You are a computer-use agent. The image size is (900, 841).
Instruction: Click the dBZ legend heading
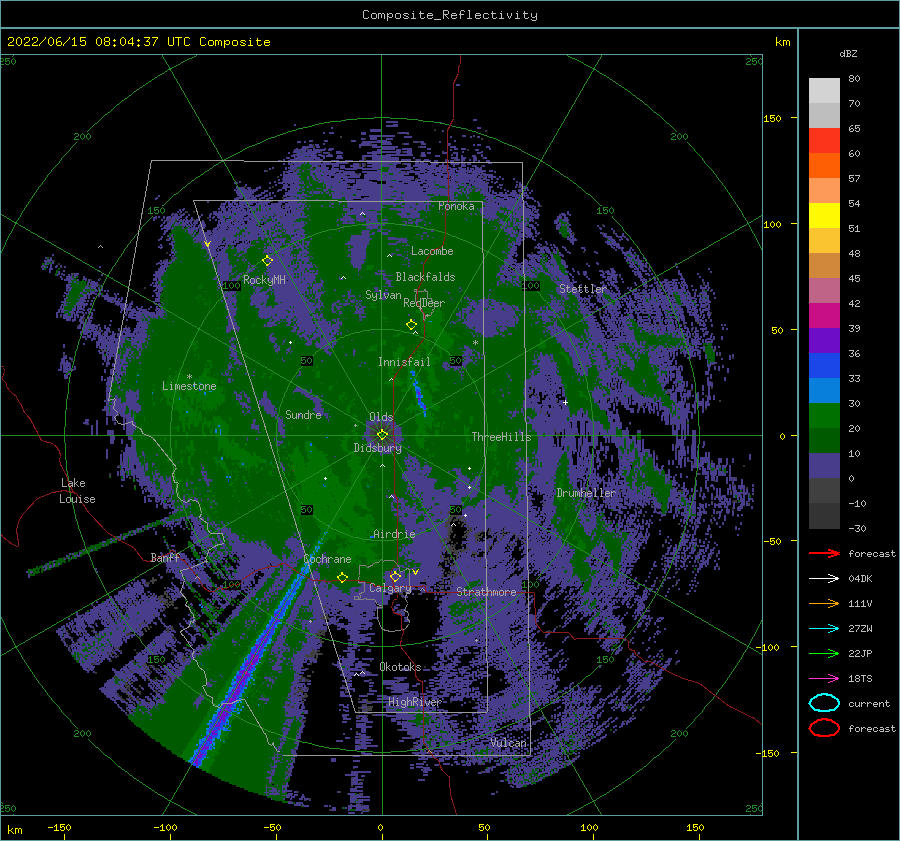pyautogui.click(x=848, y=53)
